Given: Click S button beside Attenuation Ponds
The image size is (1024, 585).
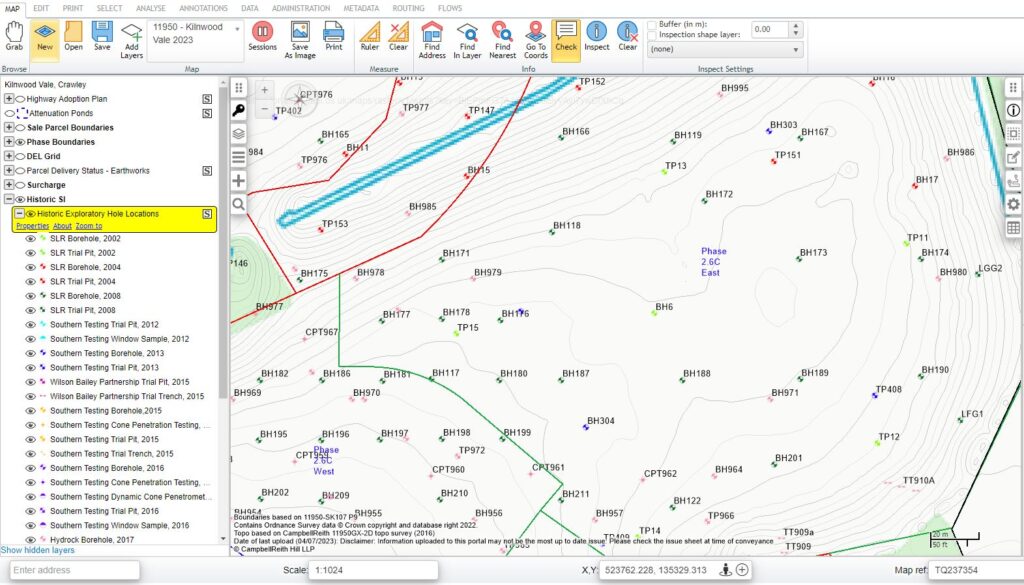Looking at the screenshot, I should pyautogui.click(x=207, y=114).
